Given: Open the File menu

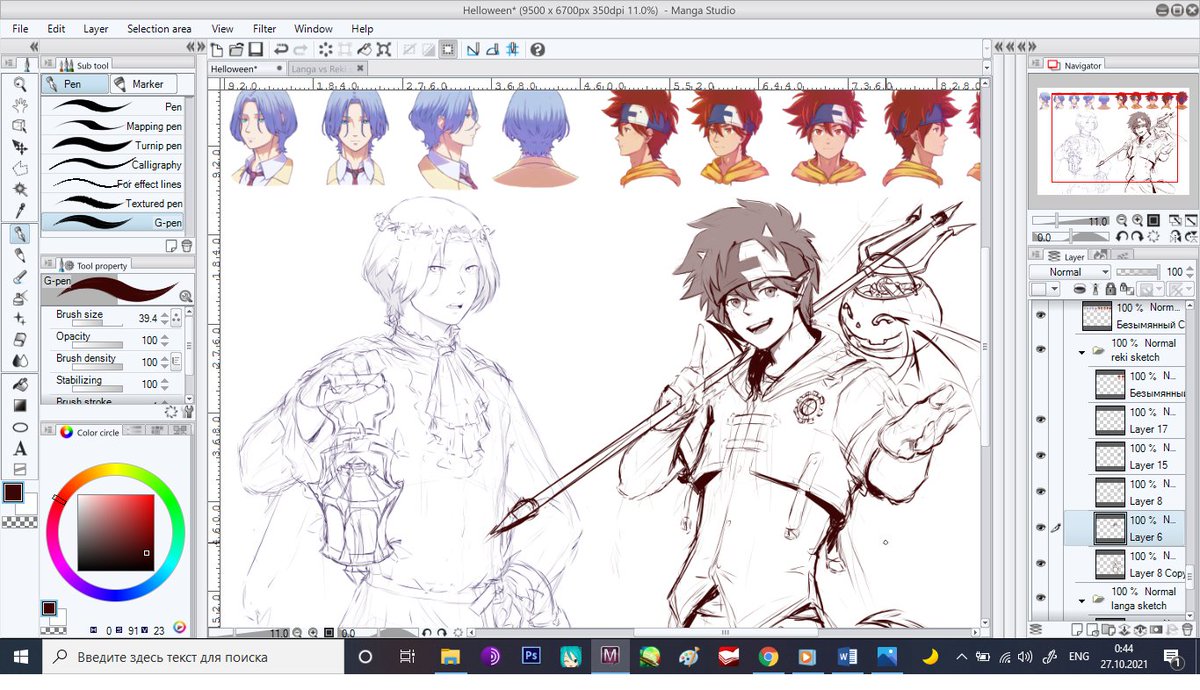Looking at the screenshot, I should click(x=20, y=29).
